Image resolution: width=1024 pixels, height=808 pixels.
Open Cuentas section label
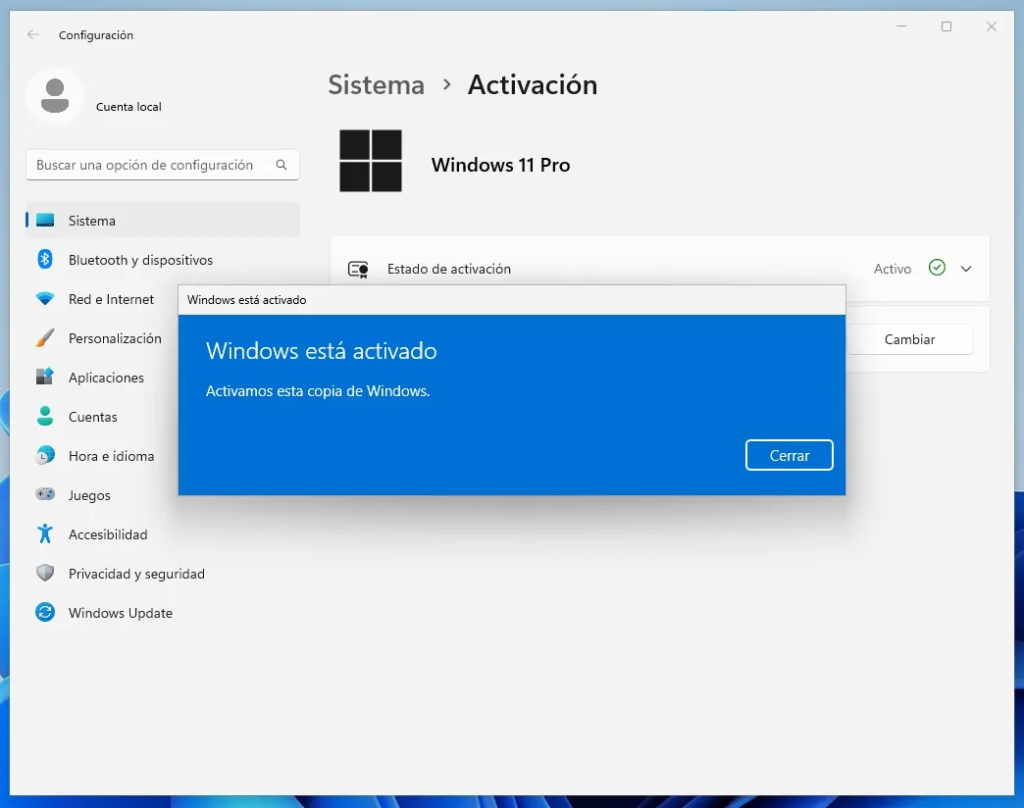click(x=93, y=417)
